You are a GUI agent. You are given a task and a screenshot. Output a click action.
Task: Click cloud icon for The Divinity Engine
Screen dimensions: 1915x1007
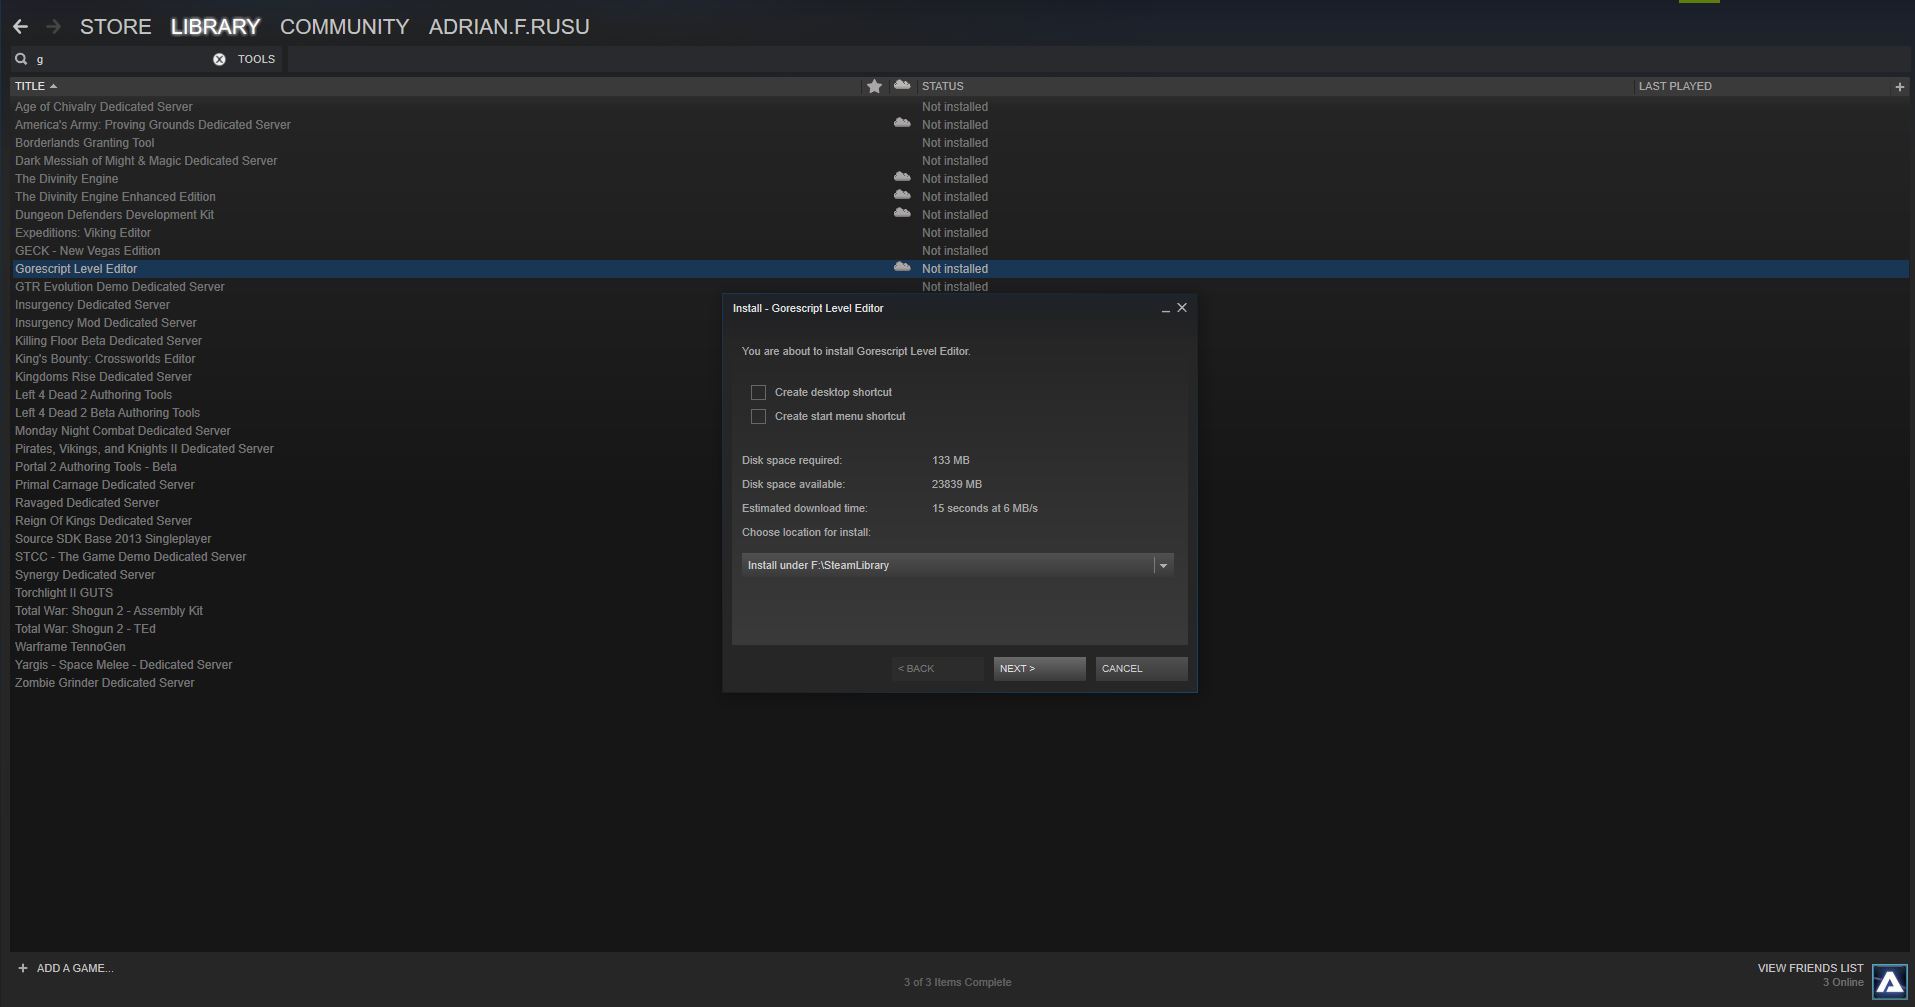tap(902, 177)
